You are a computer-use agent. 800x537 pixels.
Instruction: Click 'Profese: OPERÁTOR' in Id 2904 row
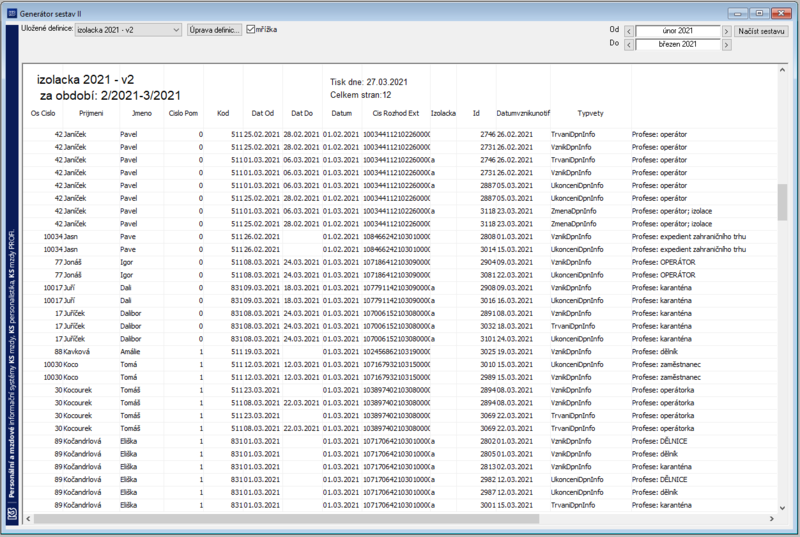(x=663, y=262)
